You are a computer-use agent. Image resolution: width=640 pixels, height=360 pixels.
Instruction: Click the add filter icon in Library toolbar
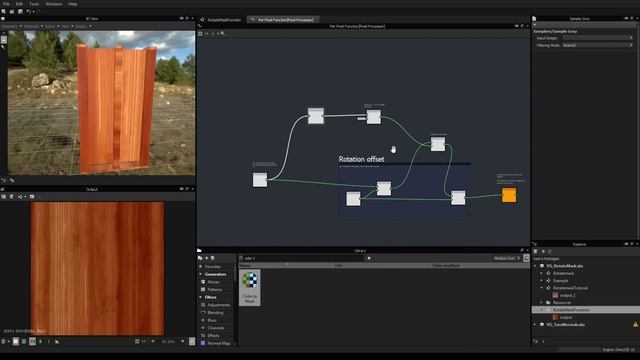coord(207,258)
